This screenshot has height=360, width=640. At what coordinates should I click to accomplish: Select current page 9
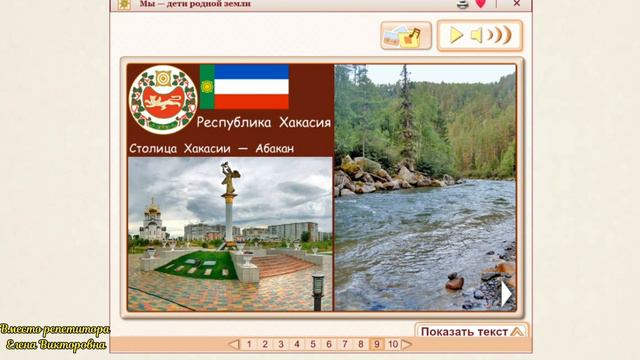(x=376, y=344)
